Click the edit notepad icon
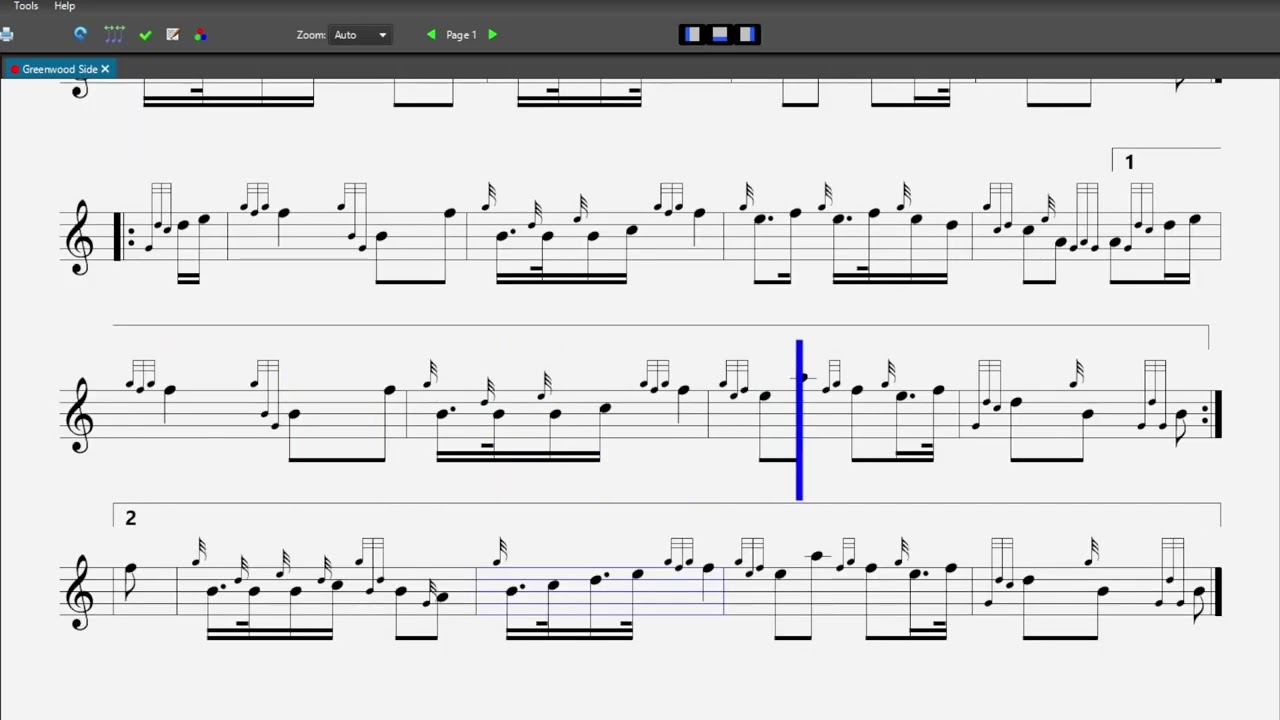 (173, 34)
